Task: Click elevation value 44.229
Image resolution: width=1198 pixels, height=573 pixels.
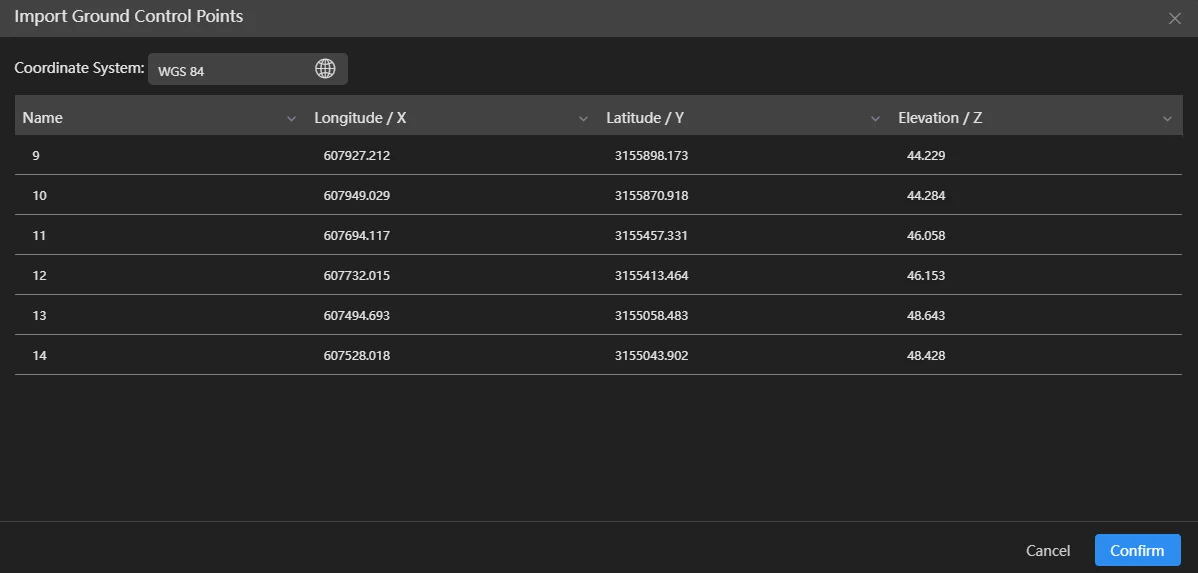Action: (x=926, y=156)
